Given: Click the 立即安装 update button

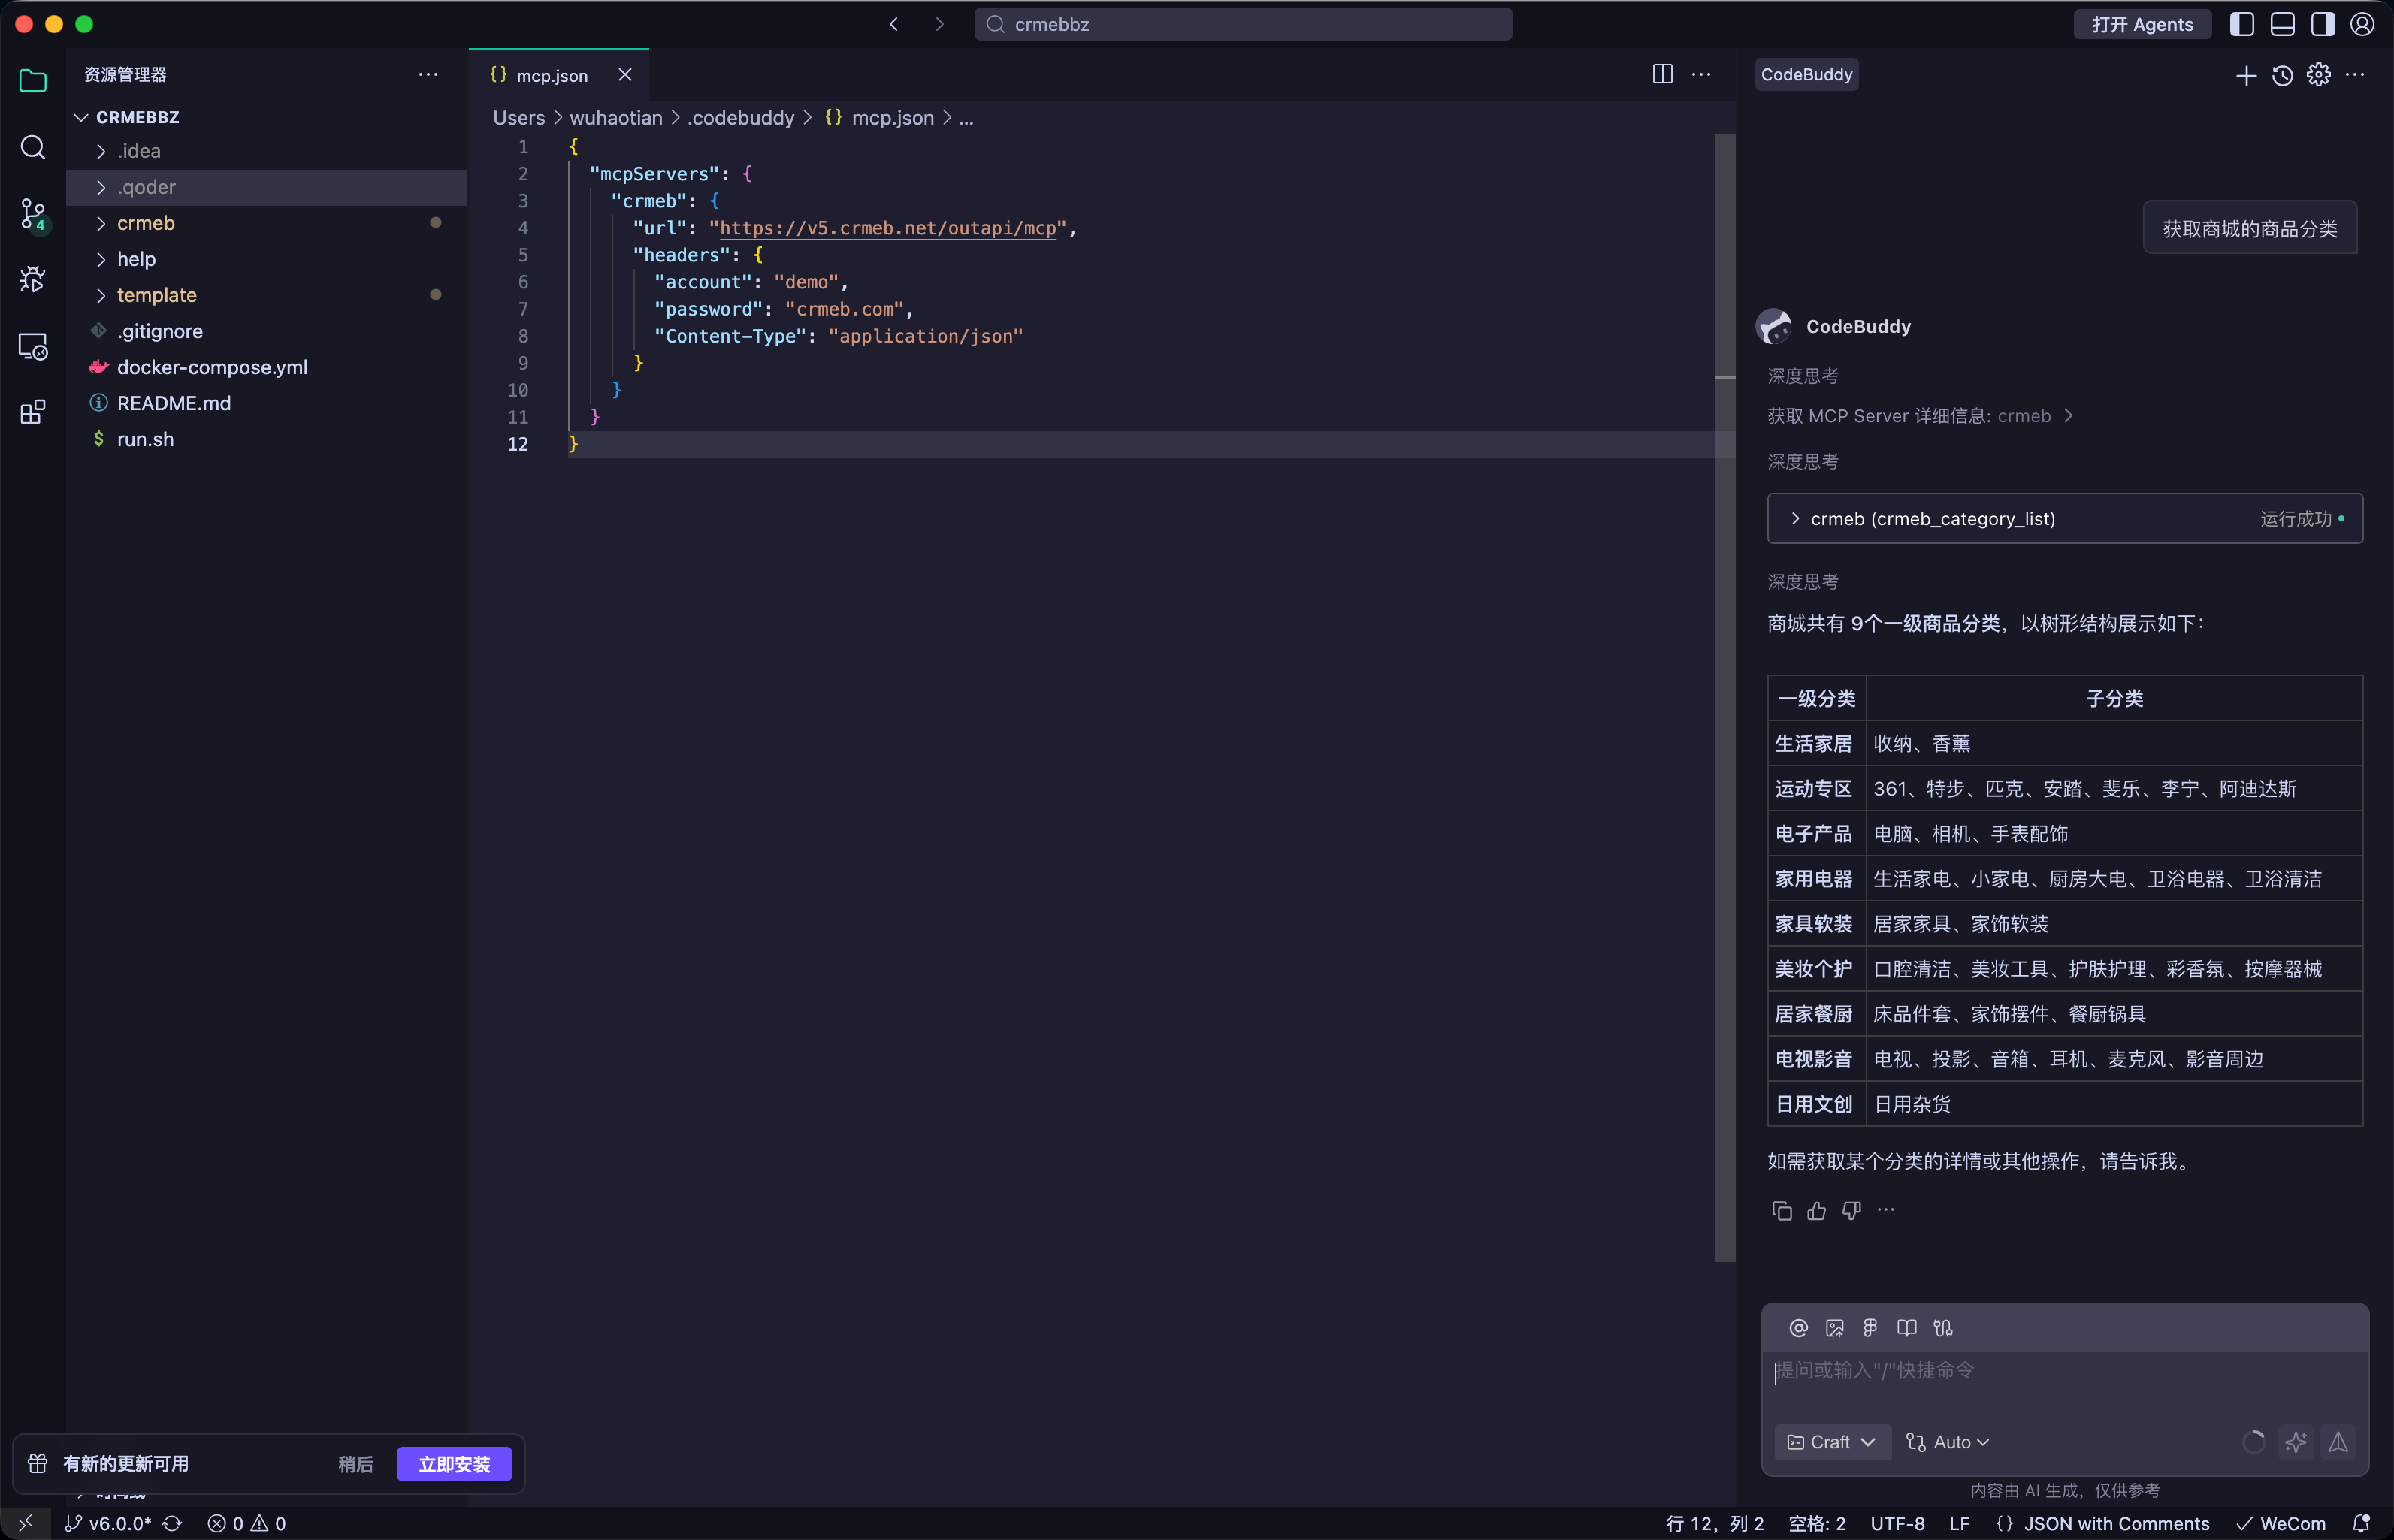Looking at the screenshot, I should point(454,1464).
